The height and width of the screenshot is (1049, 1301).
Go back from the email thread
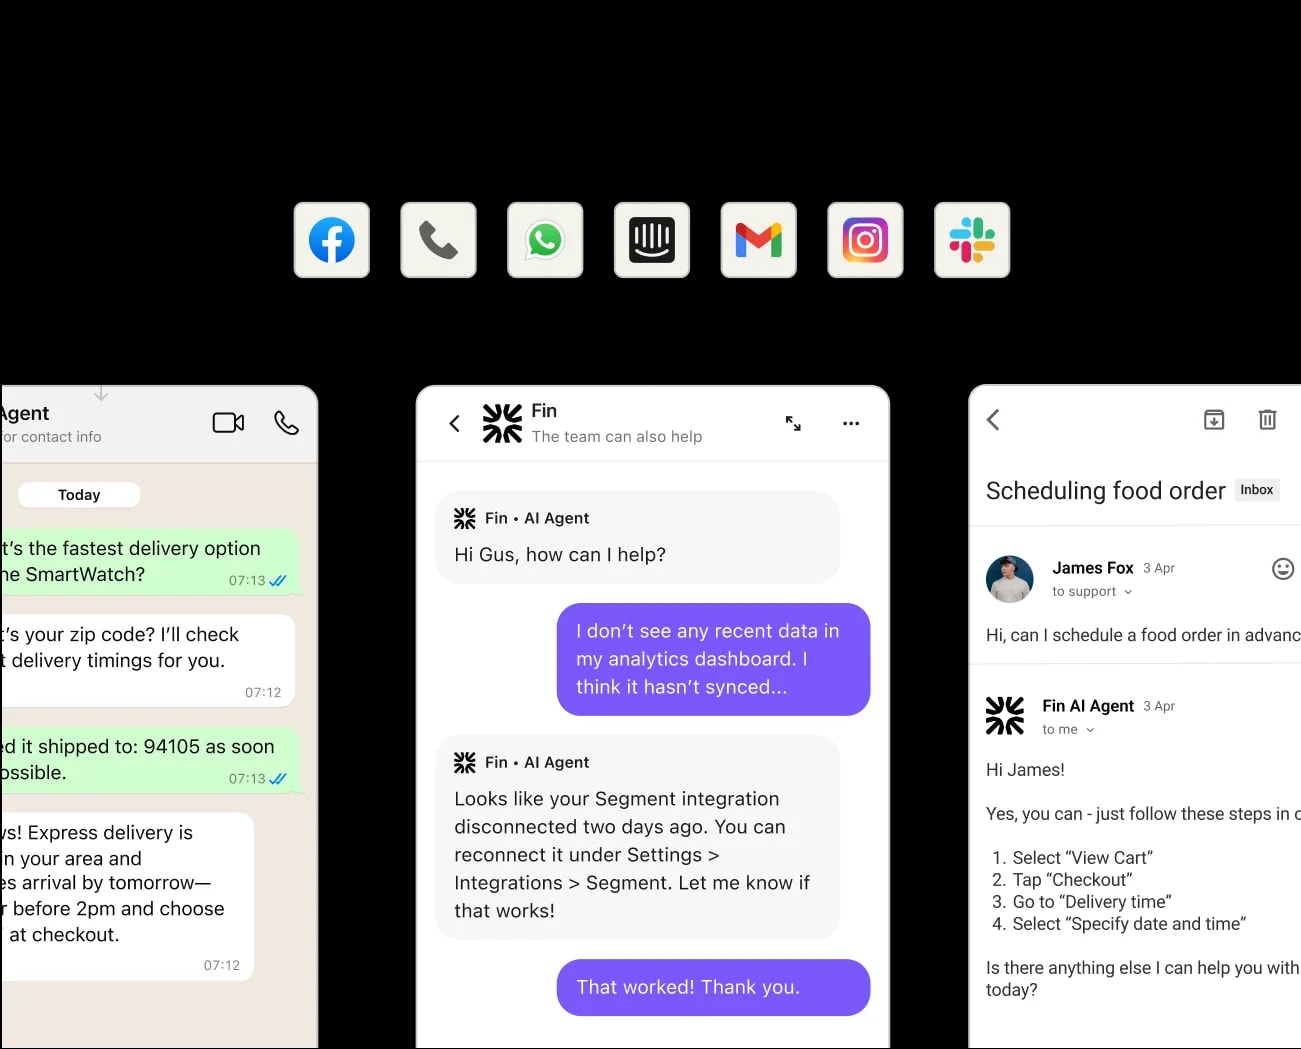tap(993, 420)
